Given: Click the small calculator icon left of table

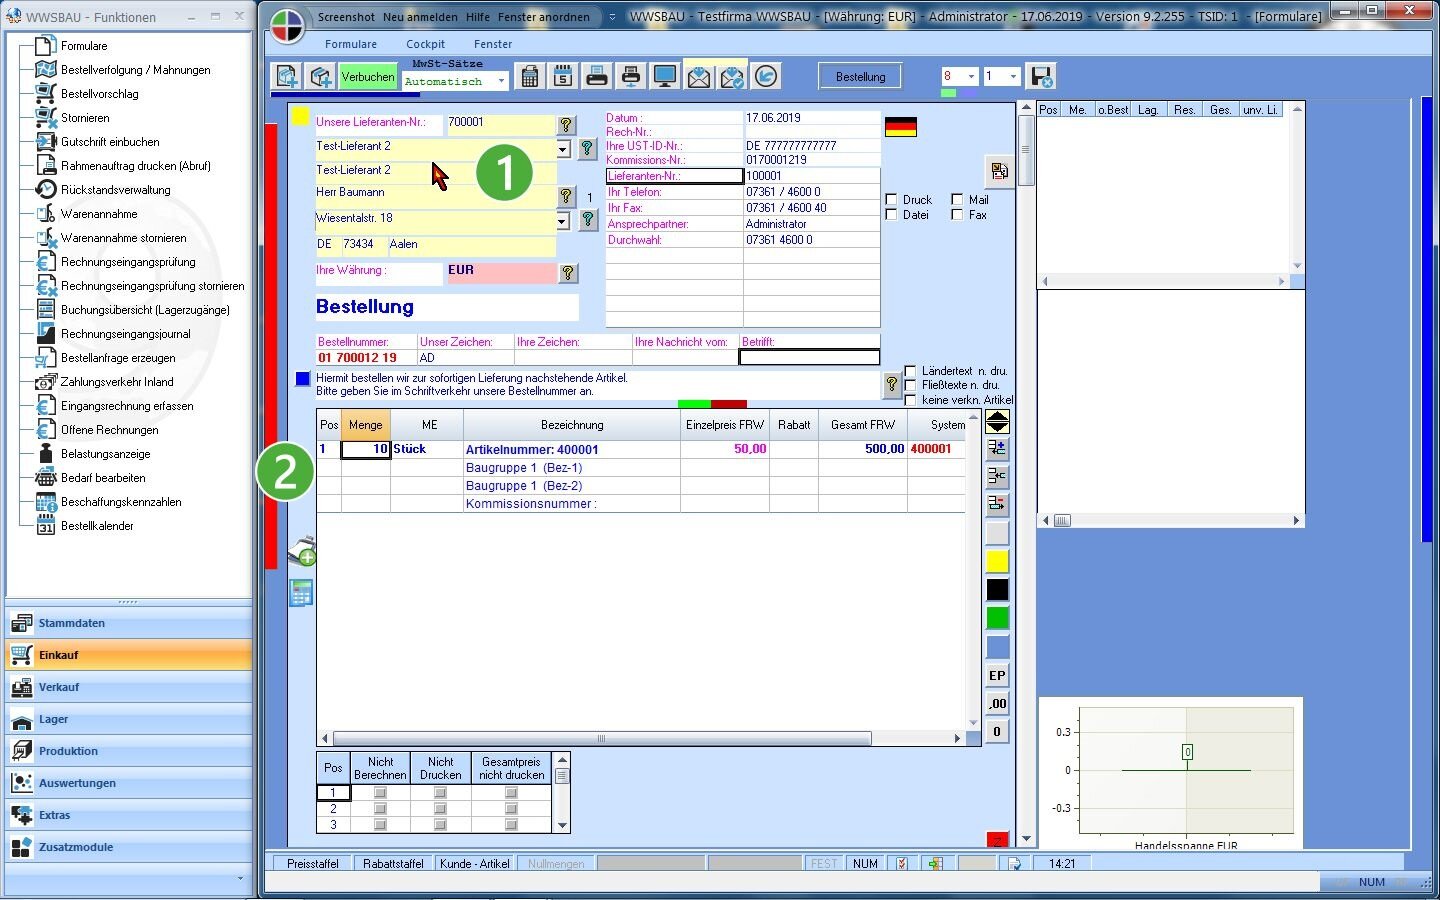Looking at the screenshot, I should click(301, 592).
